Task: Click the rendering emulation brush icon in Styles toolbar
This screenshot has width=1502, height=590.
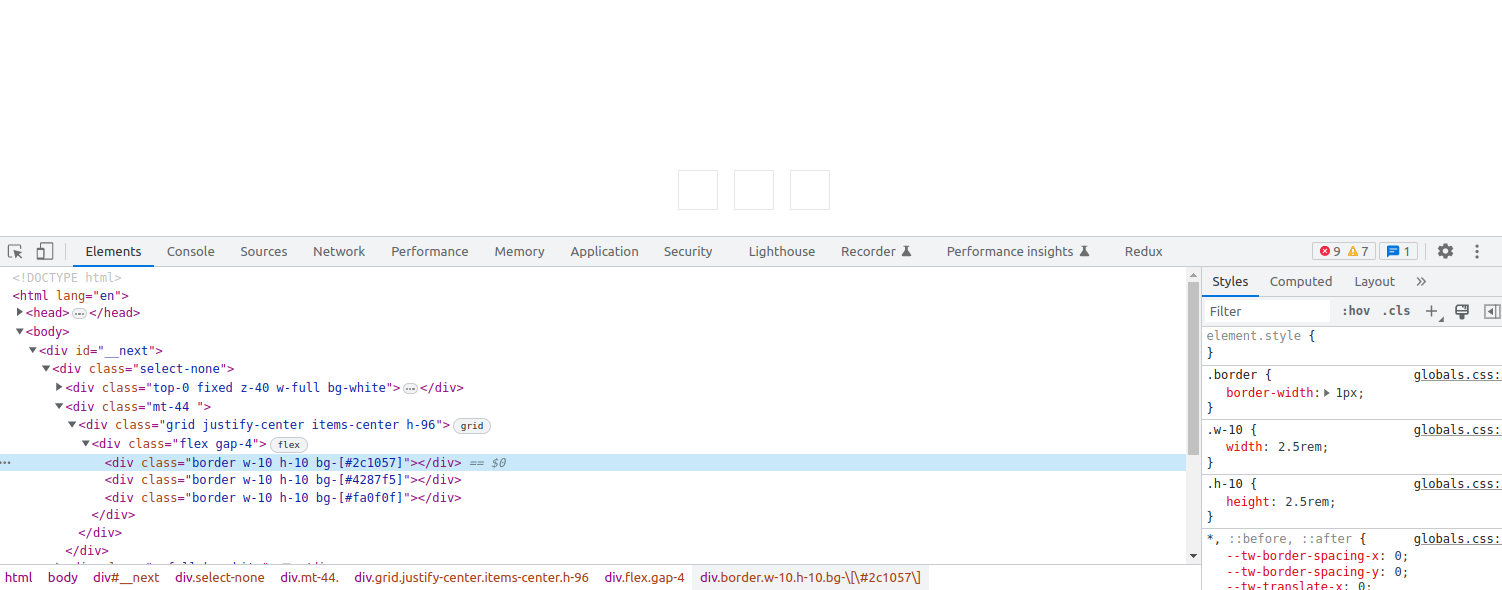Action: tap(1462, 311)
